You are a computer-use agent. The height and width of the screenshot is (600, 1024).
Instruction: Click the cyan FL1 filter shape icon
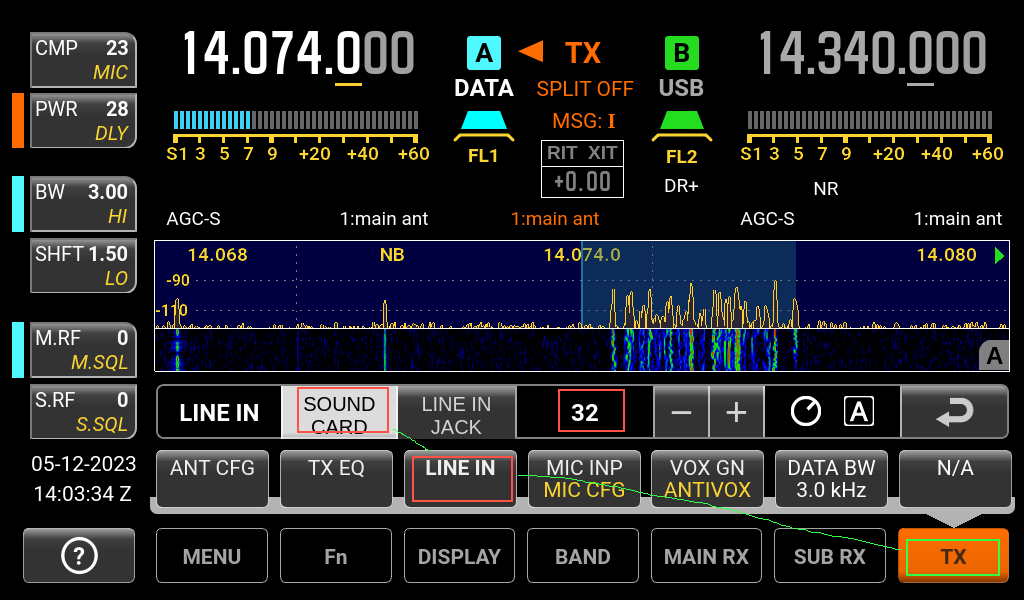click(x=484, y=125)
